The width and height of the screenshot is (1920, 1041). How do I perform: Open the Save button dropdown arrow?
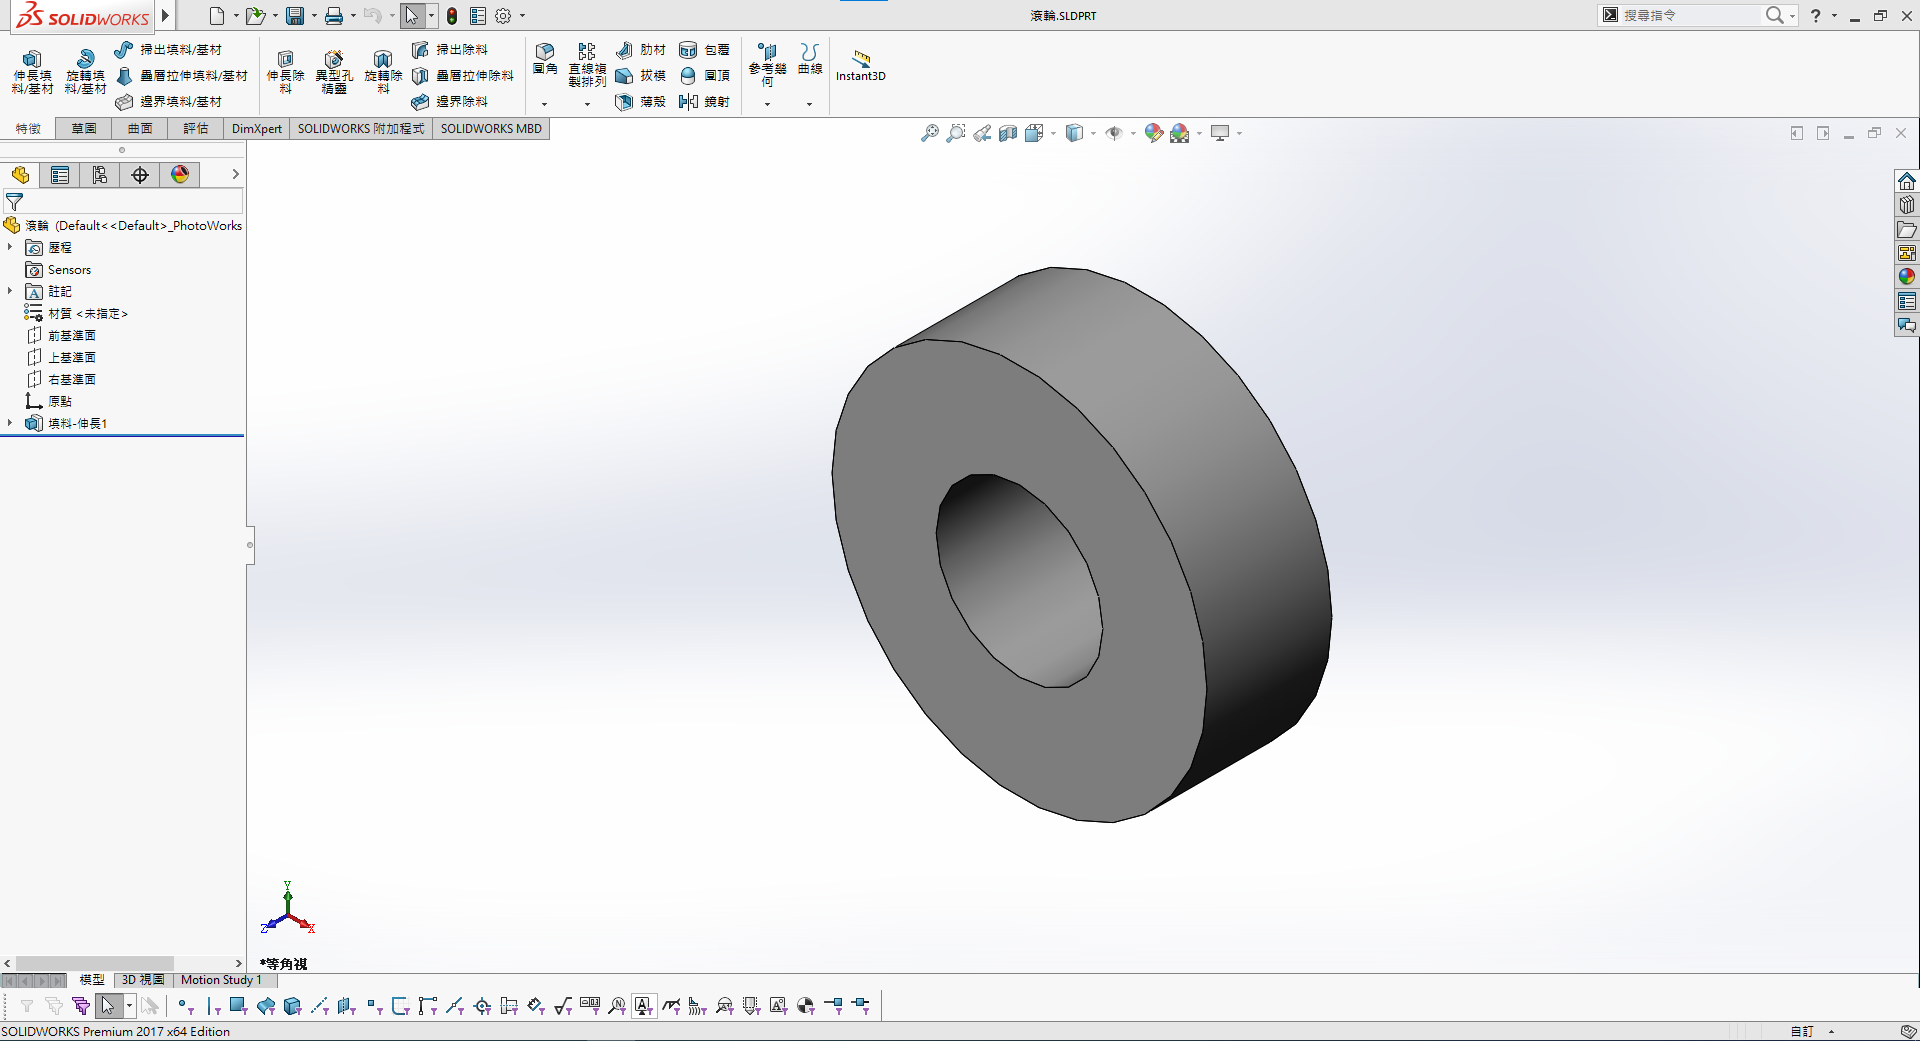pyautogui.click(x=314, y=16)
